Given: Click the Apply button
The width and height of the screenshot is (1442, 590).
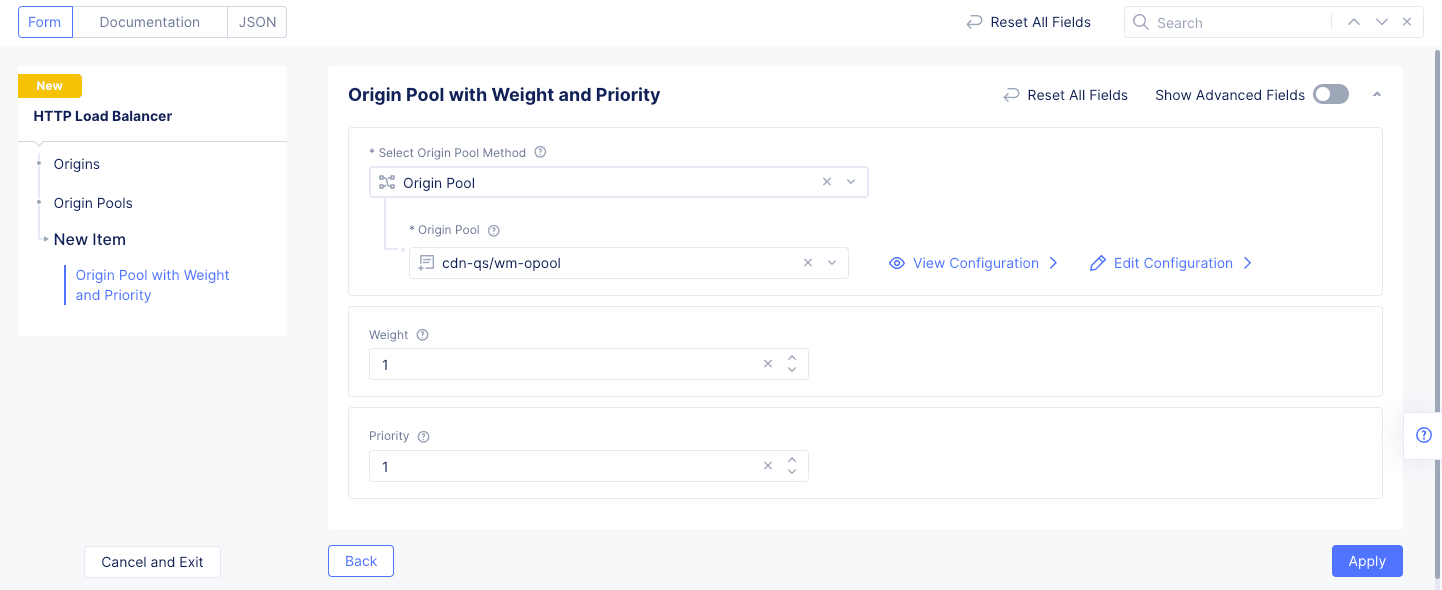Looking at the screenshot, I should coord(1367,561).
